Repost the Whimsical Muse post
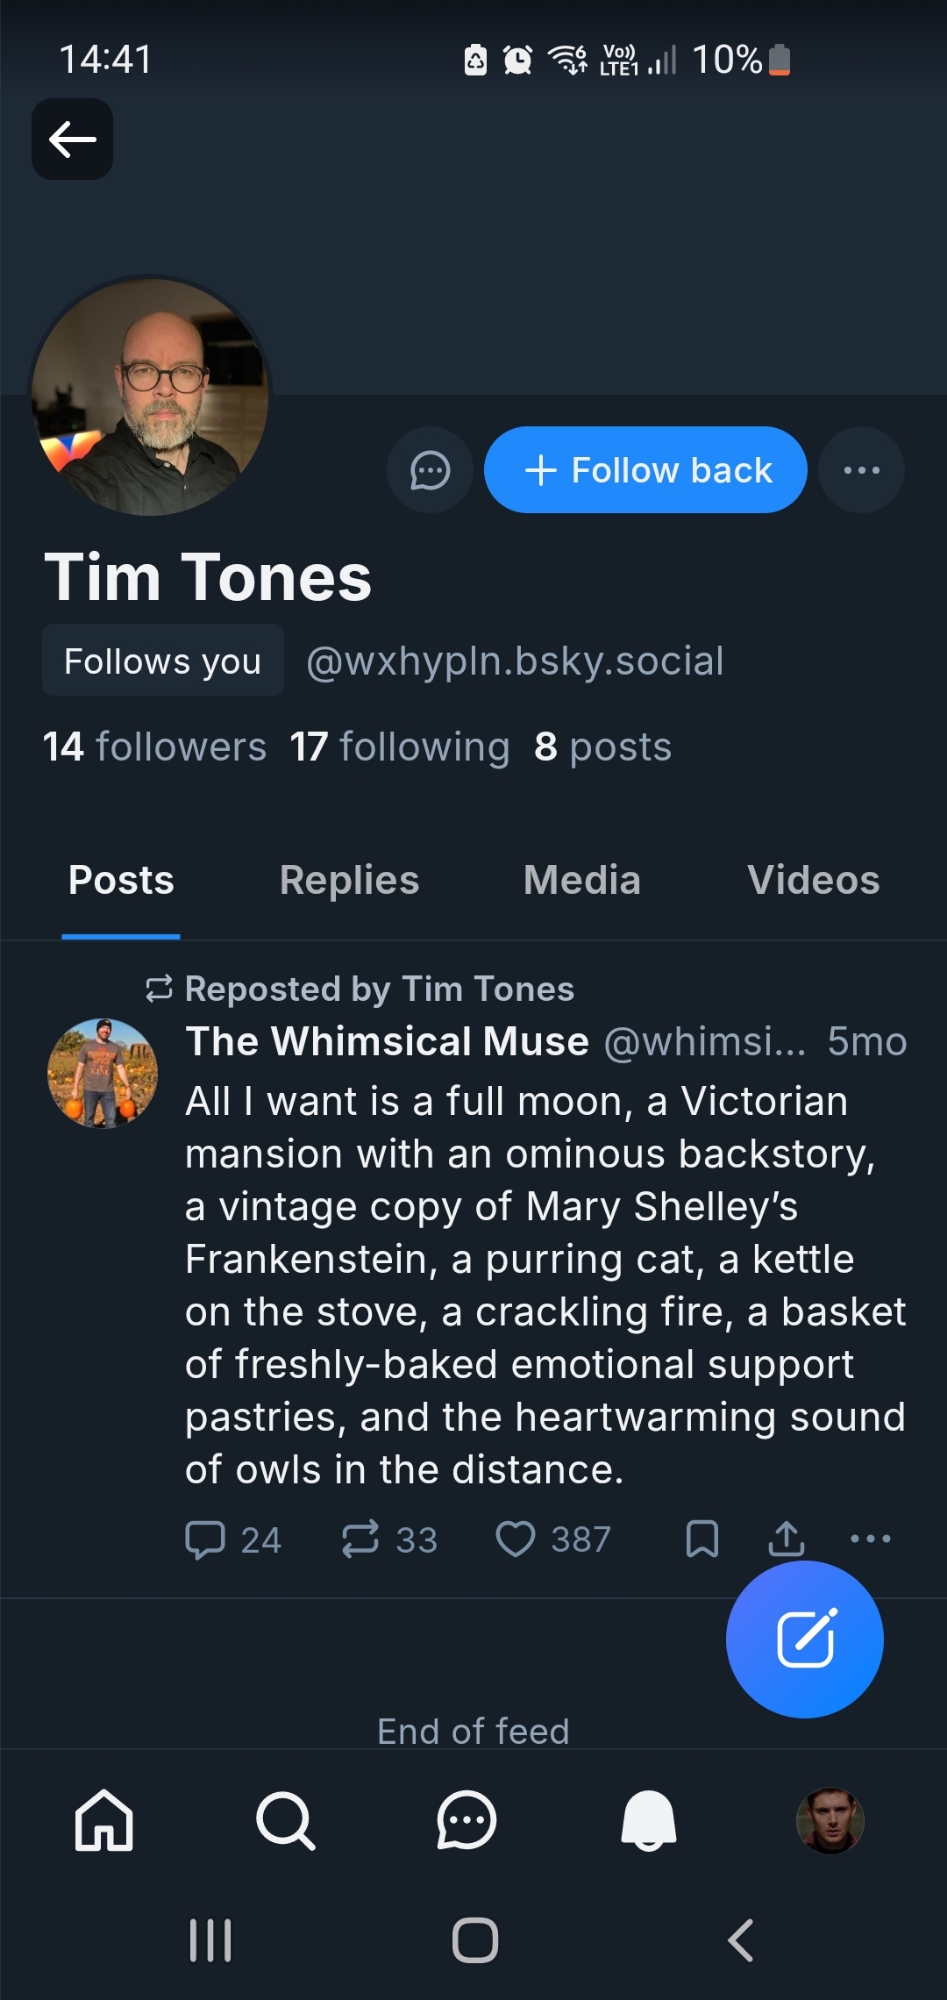947x2000 pixels. [x=361, y=1539]
